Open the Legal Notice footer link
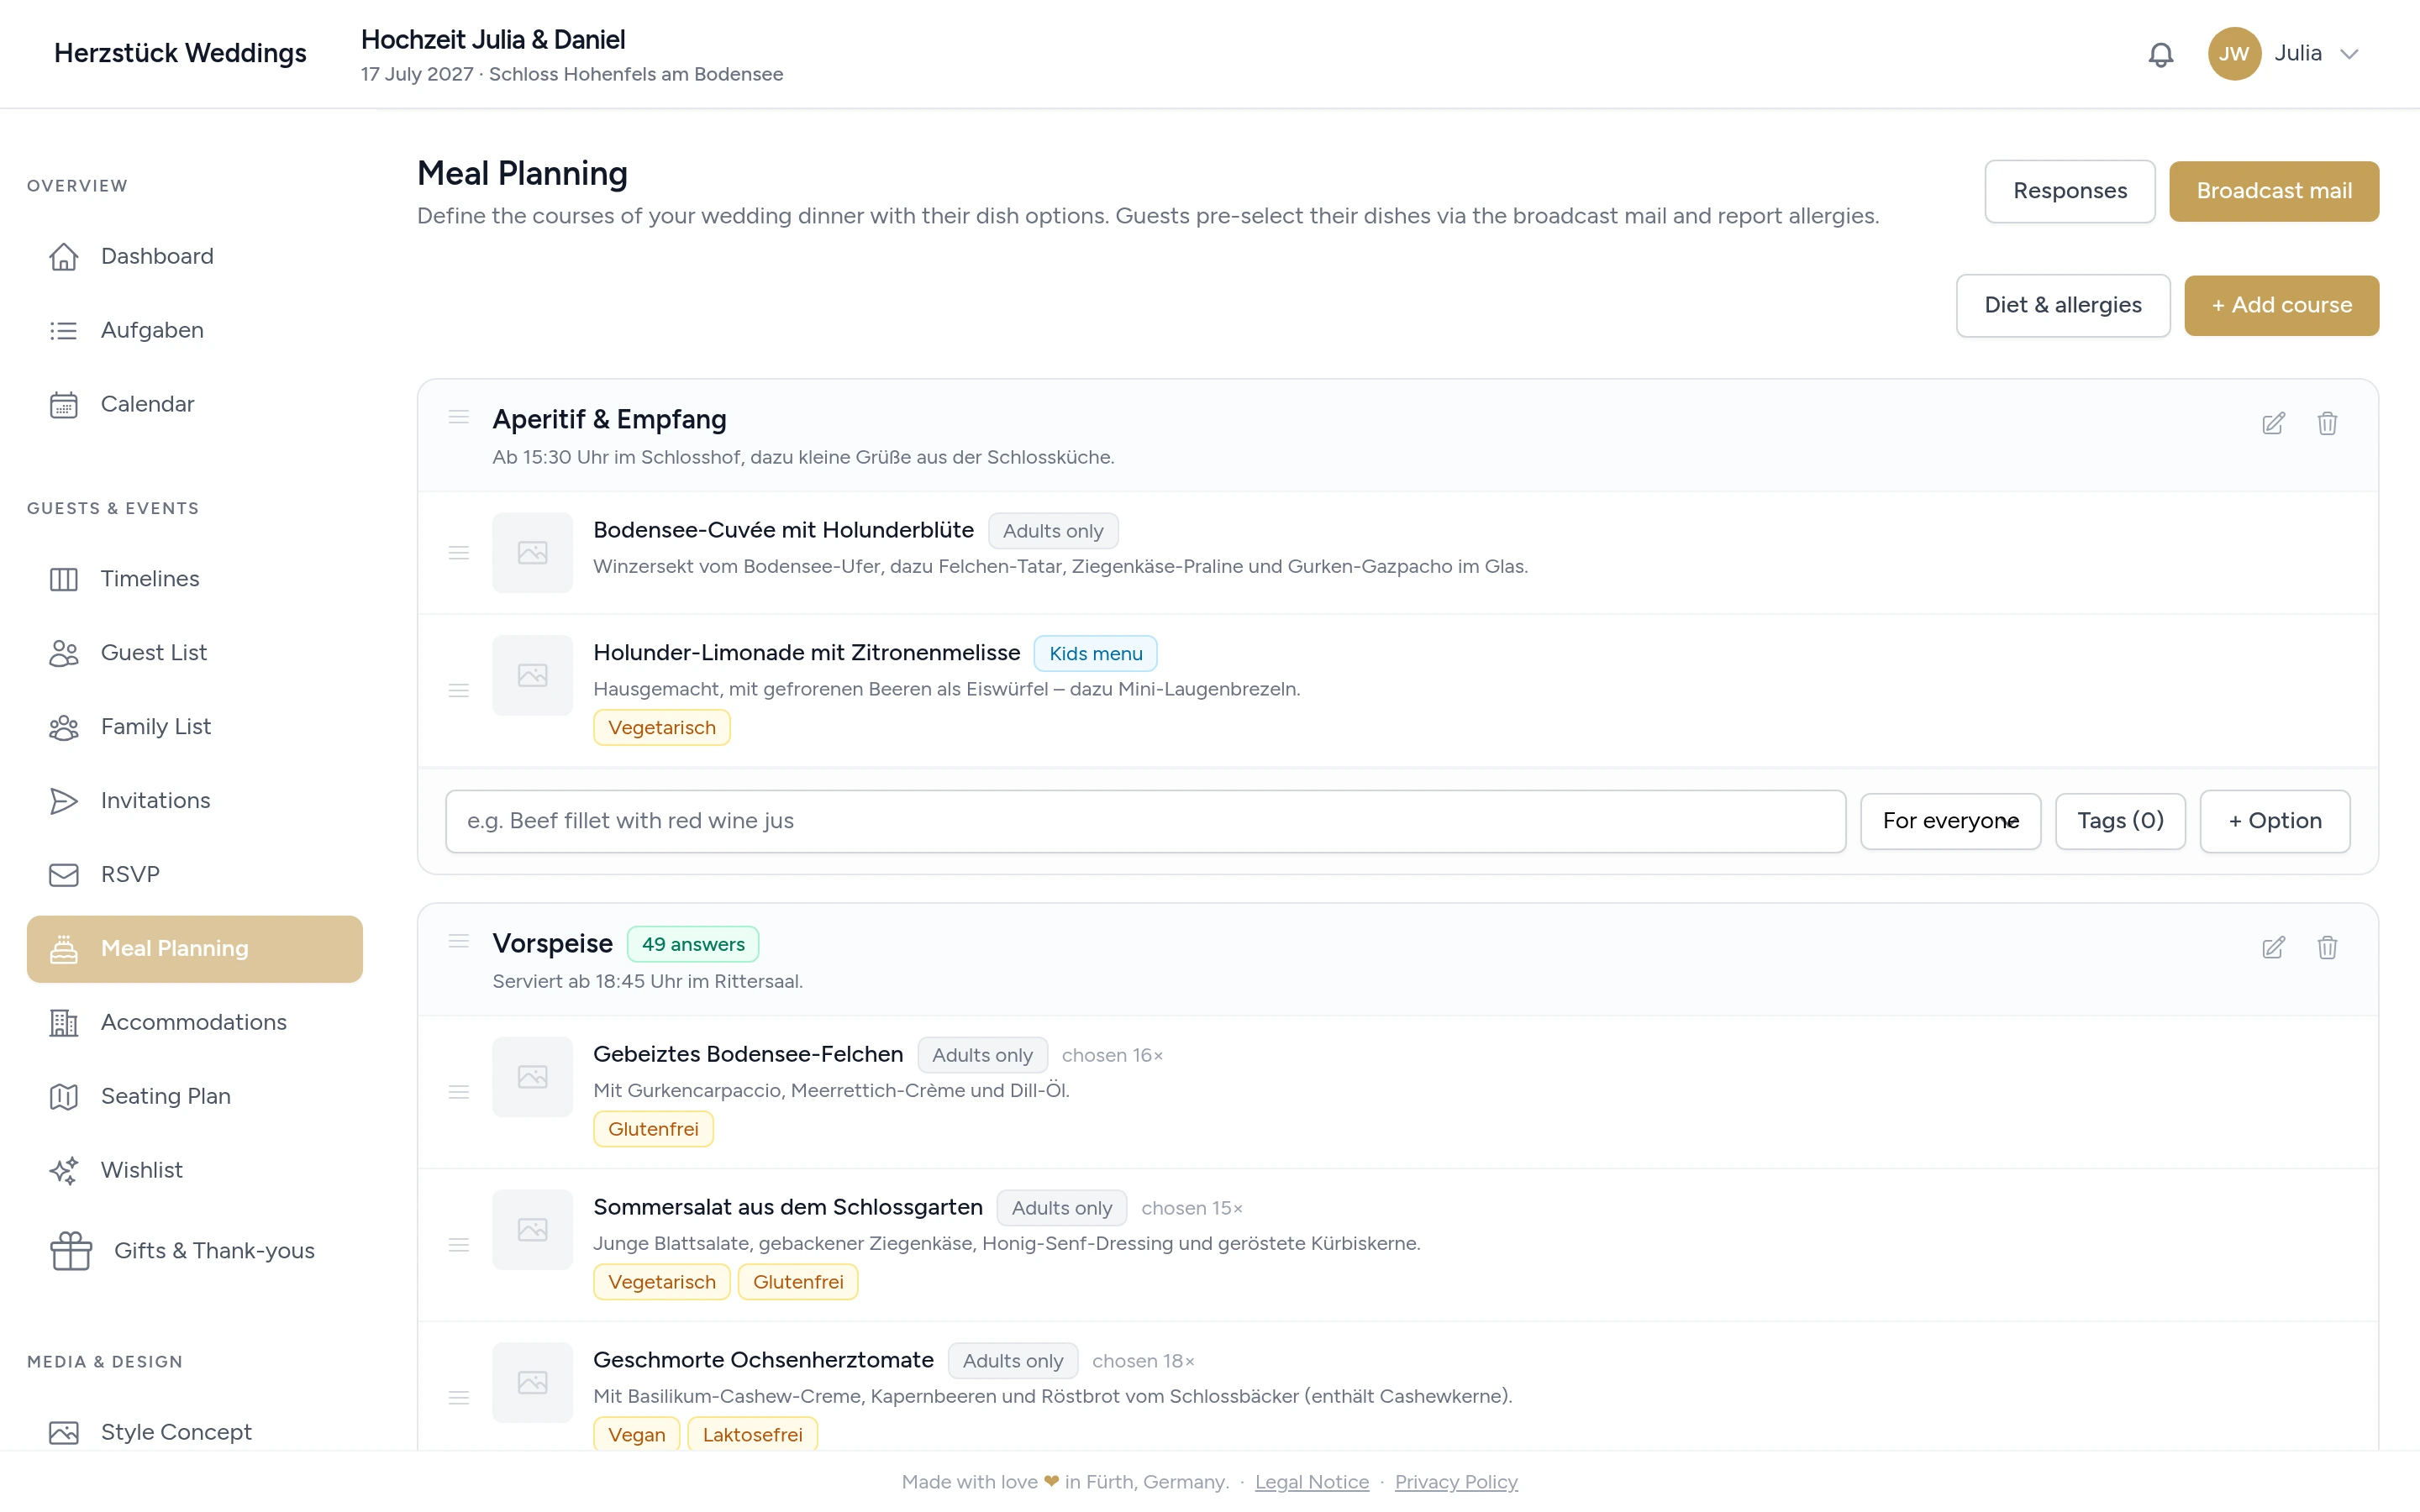2420x1512 pixels. (1311, 1481)
